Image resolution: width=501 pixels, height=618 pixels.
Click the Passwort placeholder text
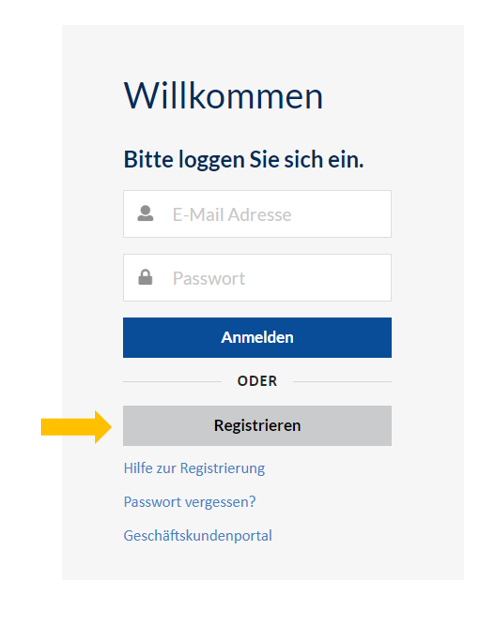coord(209,279)
